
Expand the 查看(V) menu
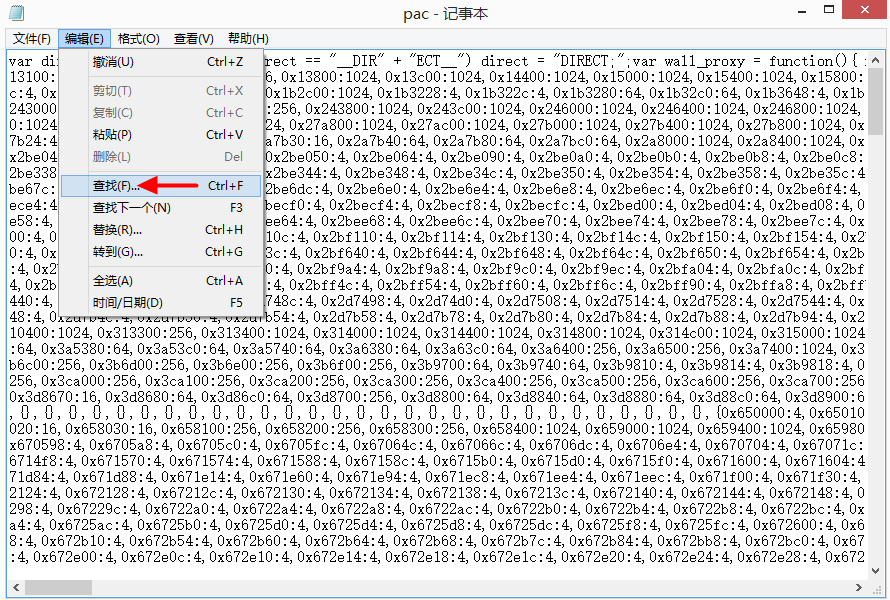point(193,39)
